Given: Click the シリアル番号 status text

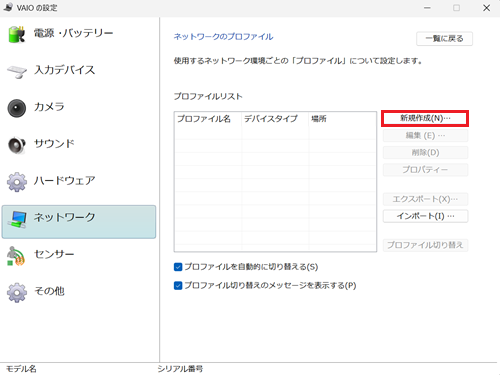Looking at the screenshot, I should (180, 369).
